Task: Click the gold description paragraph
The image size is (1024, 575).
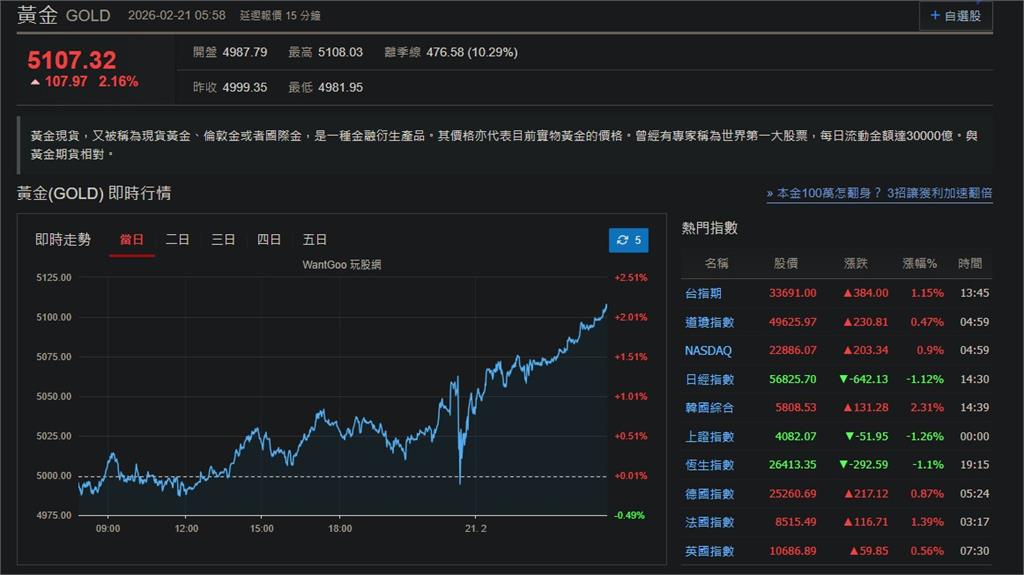Action: [x=504, y=144]
